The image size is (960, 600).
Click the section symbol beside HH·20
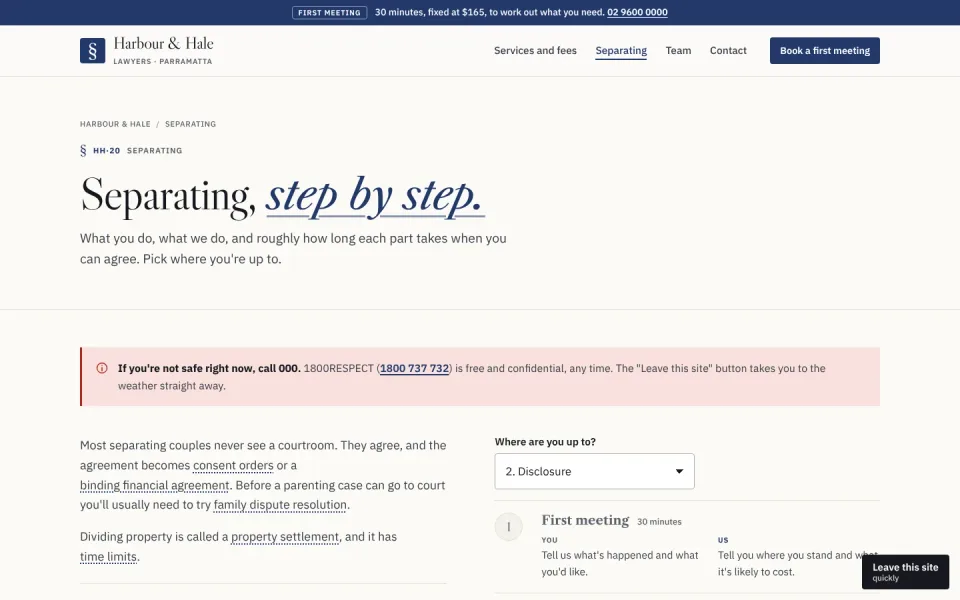[83, 151]
